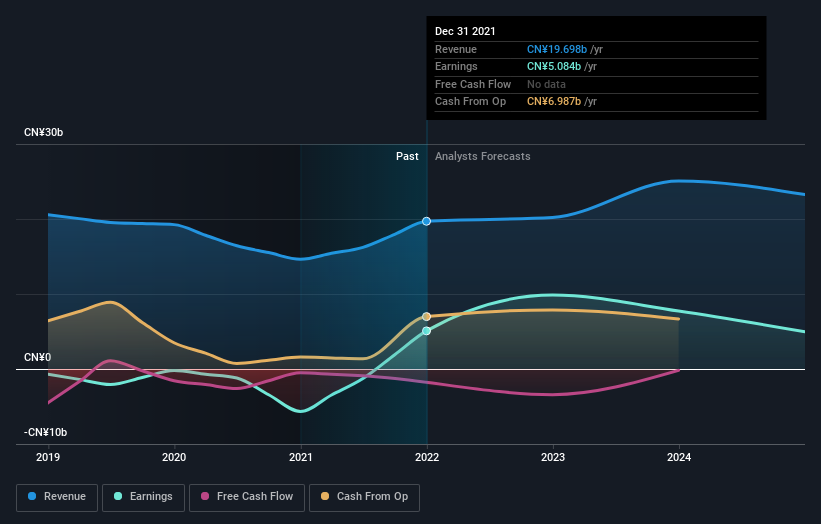The image size is (821, 524).
Task: Select the Revenue data point at 2022
Action: pyautogui.click(x=427, y=221)
